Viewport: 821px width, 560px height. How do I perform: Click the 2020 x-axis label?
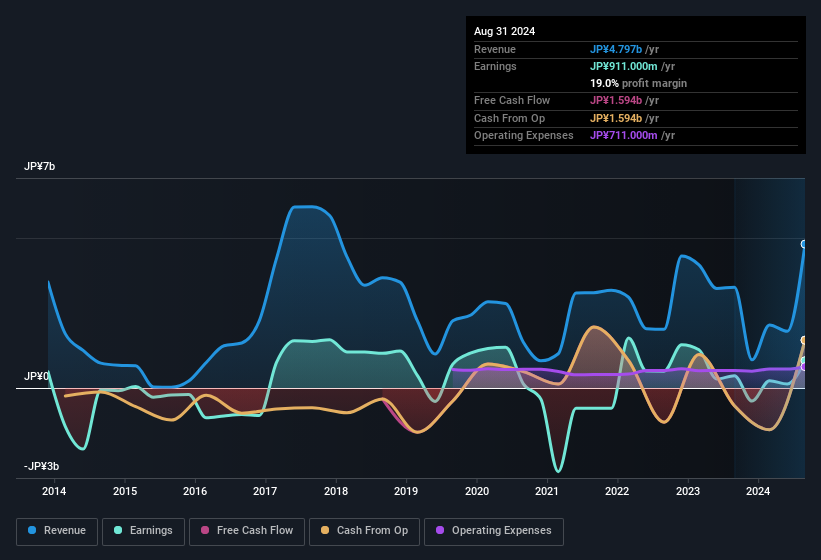coord(477,491)
